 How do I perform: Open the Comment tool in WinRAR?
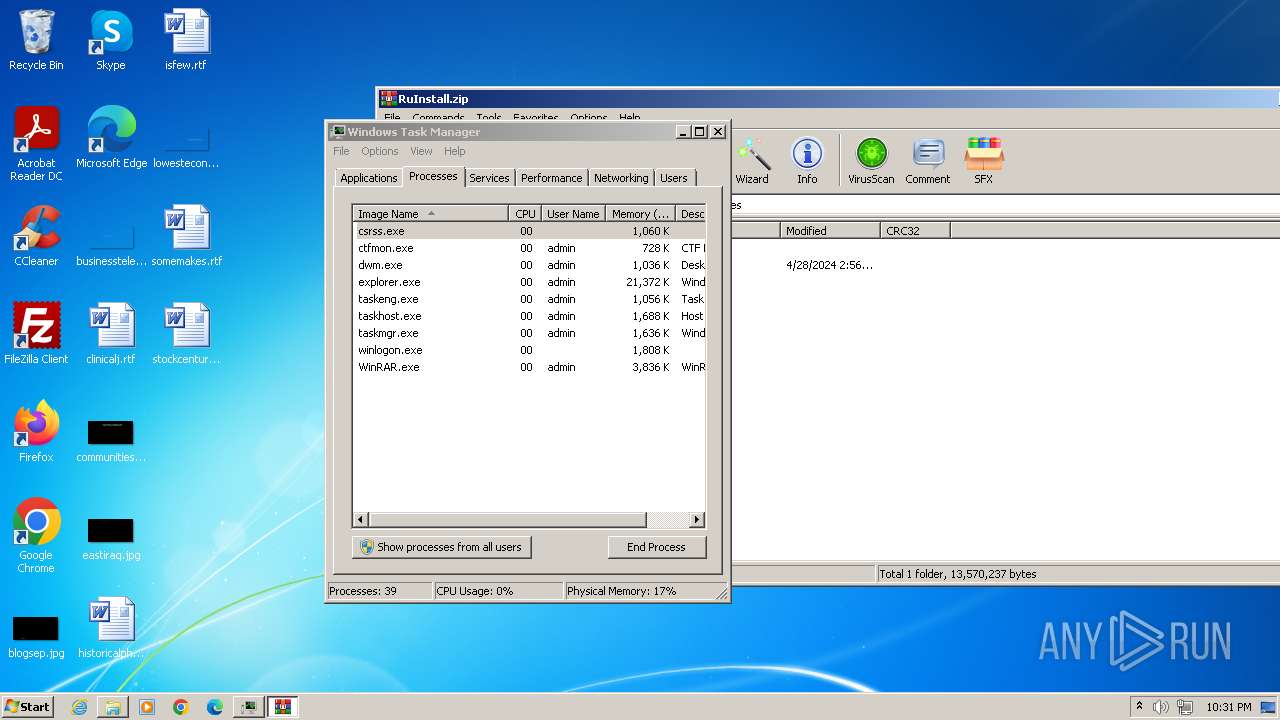coord(928,161)
